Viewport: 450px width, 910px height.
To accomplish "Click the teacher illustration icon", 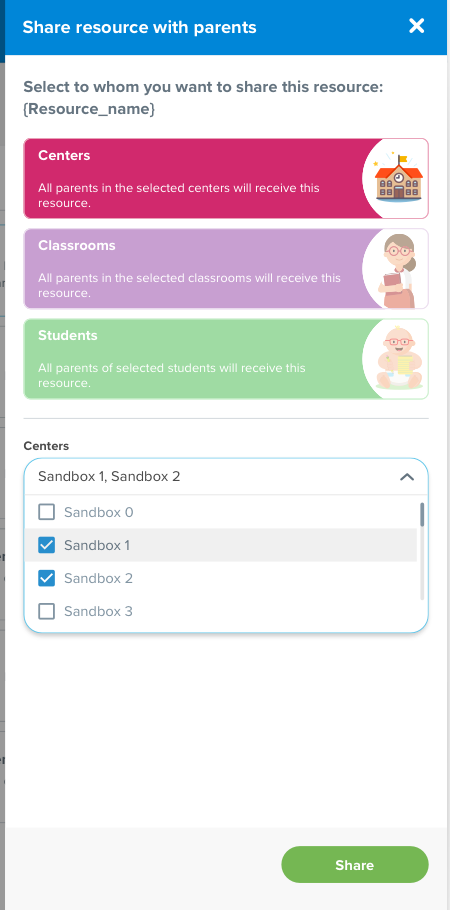I will point(399,270).
